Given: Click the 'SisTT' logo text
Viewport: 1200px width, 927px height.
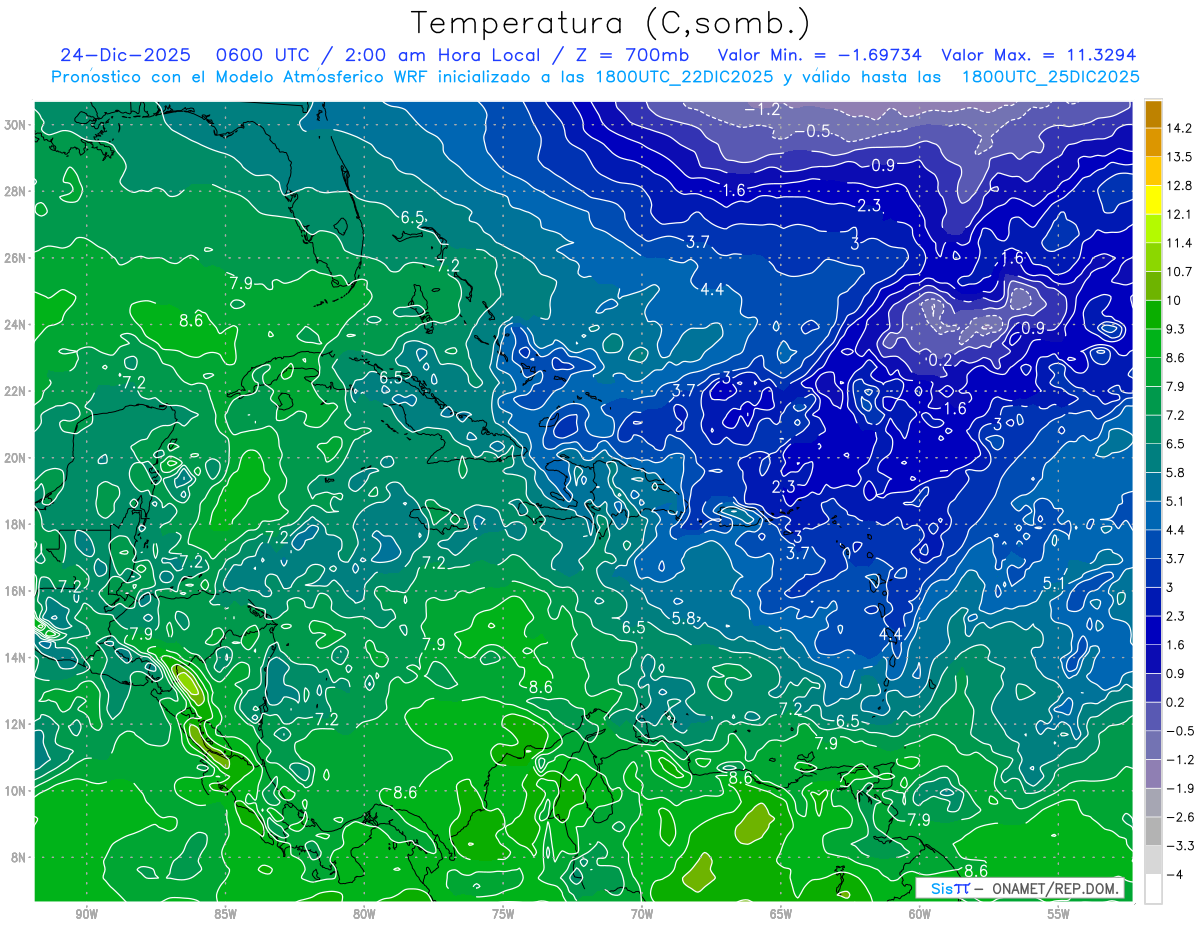Looking at the screenshot, I should click(949, 888).
